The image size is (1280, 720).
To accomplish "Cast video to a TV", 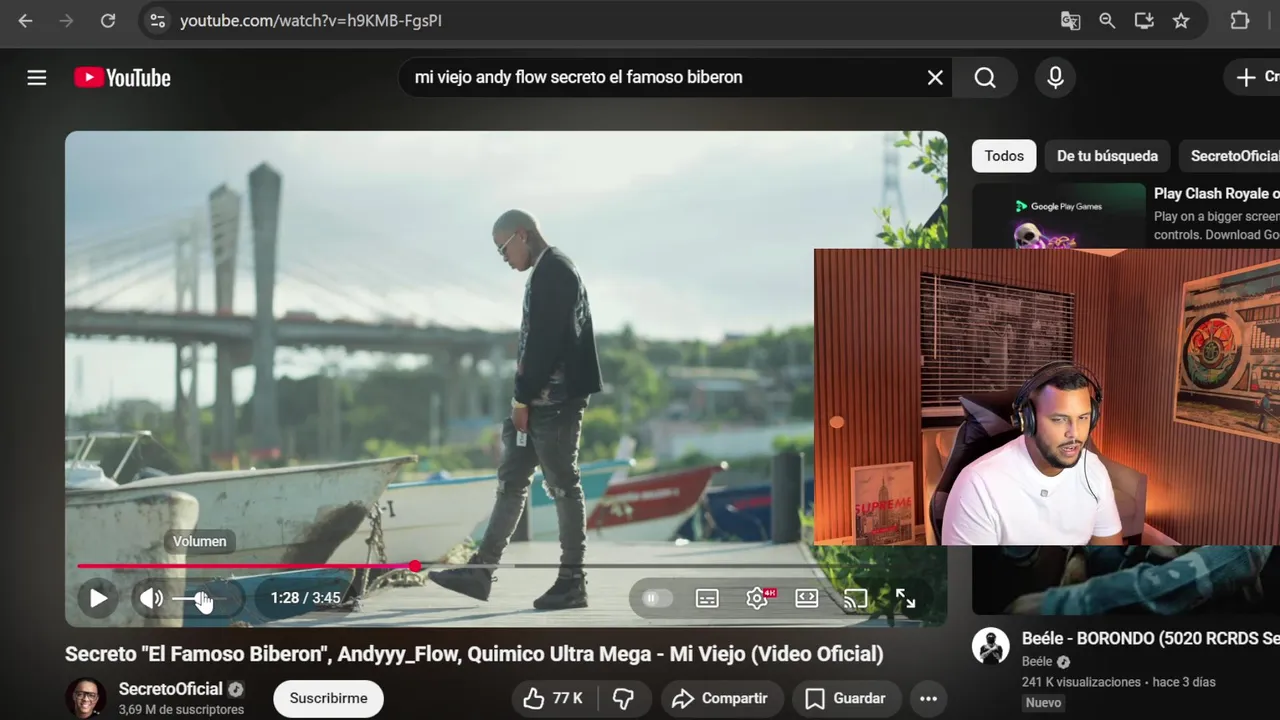I will 856,598.
